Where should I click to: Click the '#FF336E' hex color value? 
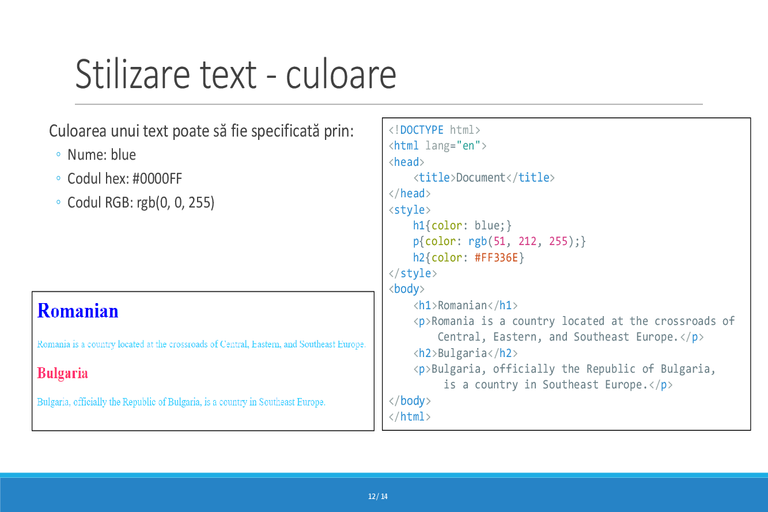pyautogui.click(x=496, y=257)
